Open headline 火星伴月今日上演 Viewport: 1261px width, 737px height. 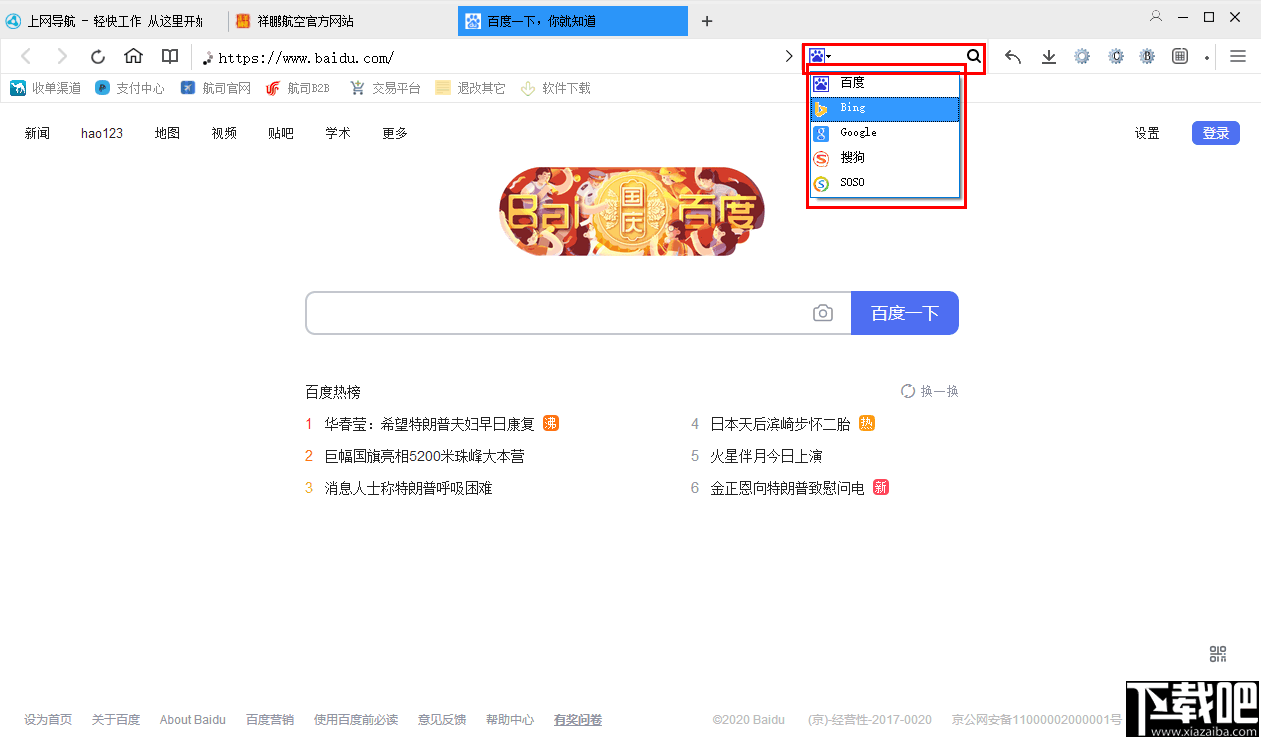tap(766, 456)
